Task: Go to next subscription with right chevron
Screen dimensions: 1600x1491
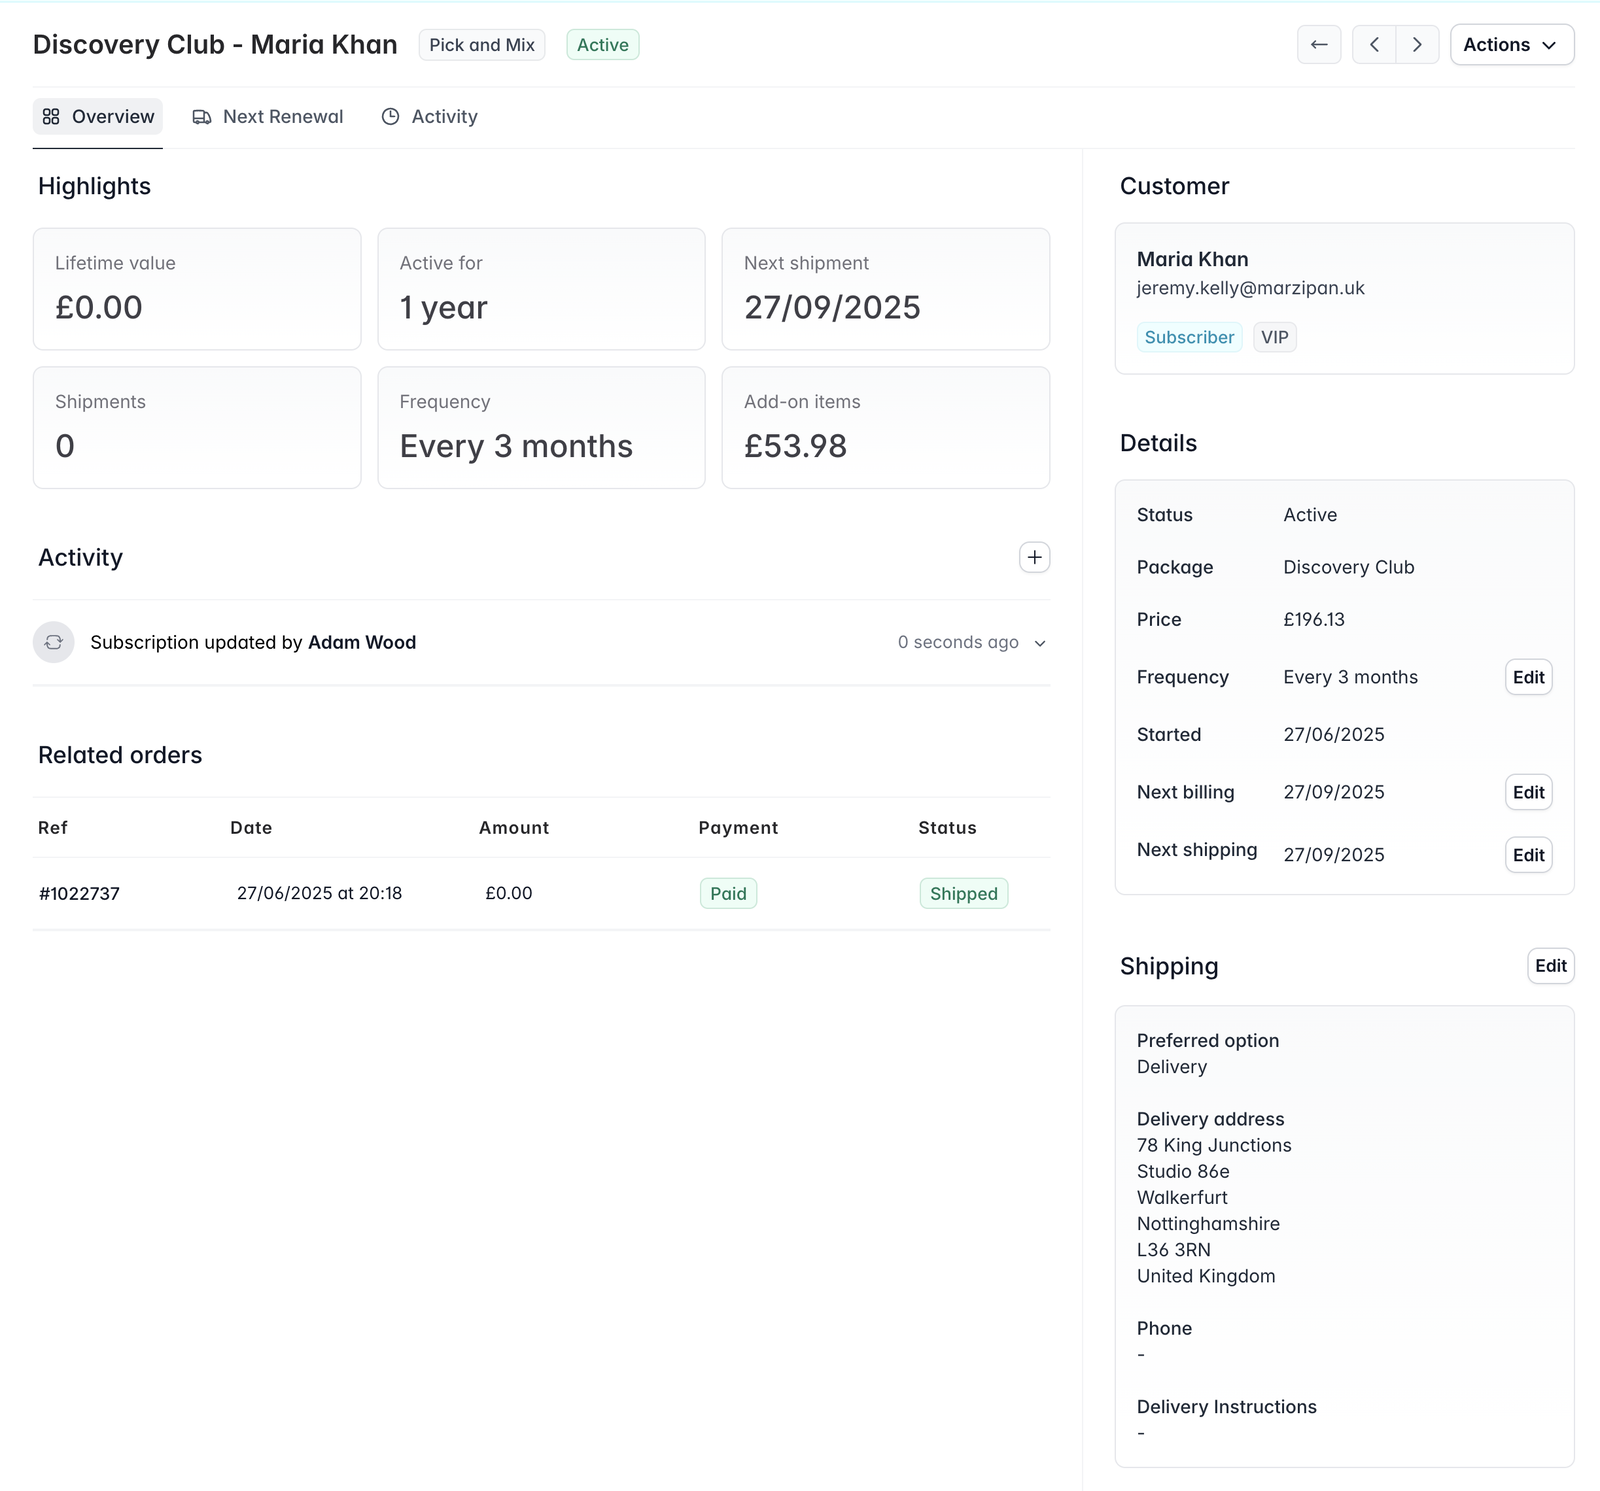Action: tap(1417, 45)
